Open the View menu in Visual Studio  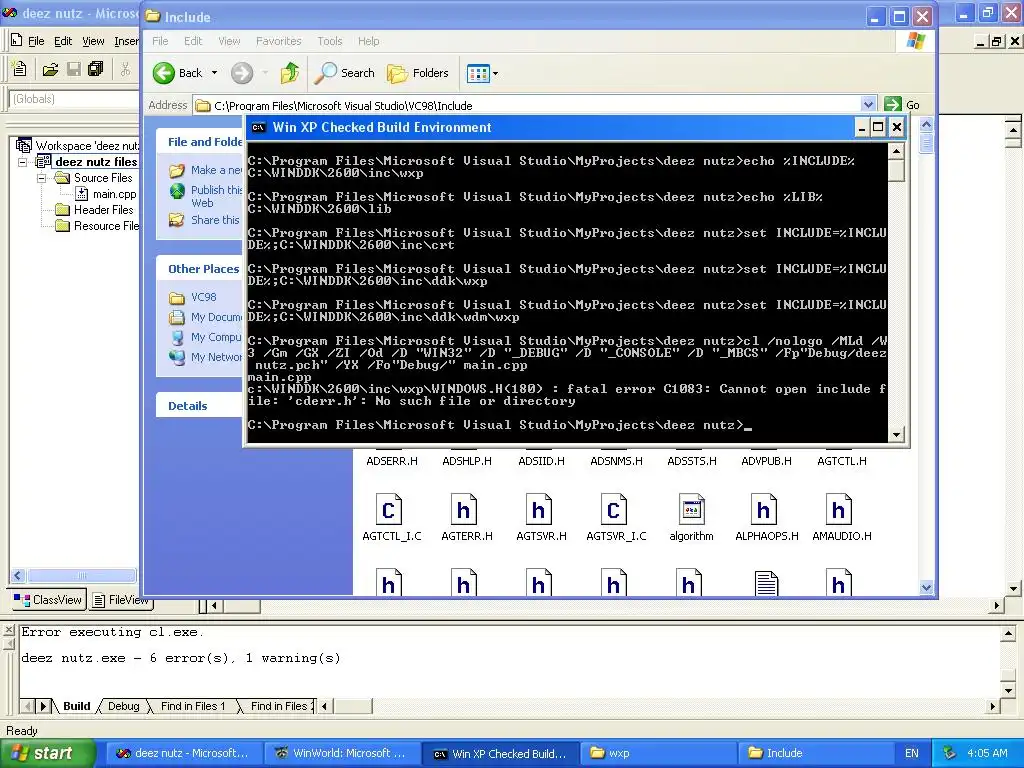click(x=93, y=41)
